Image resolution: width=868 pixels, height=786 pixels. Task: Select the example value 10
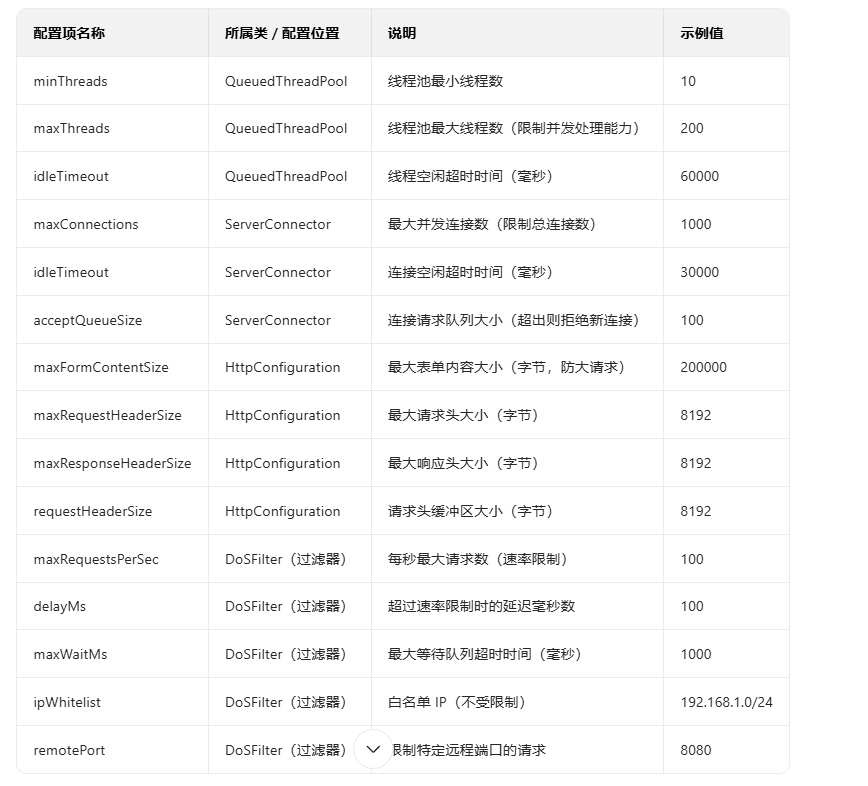point(688,81)
